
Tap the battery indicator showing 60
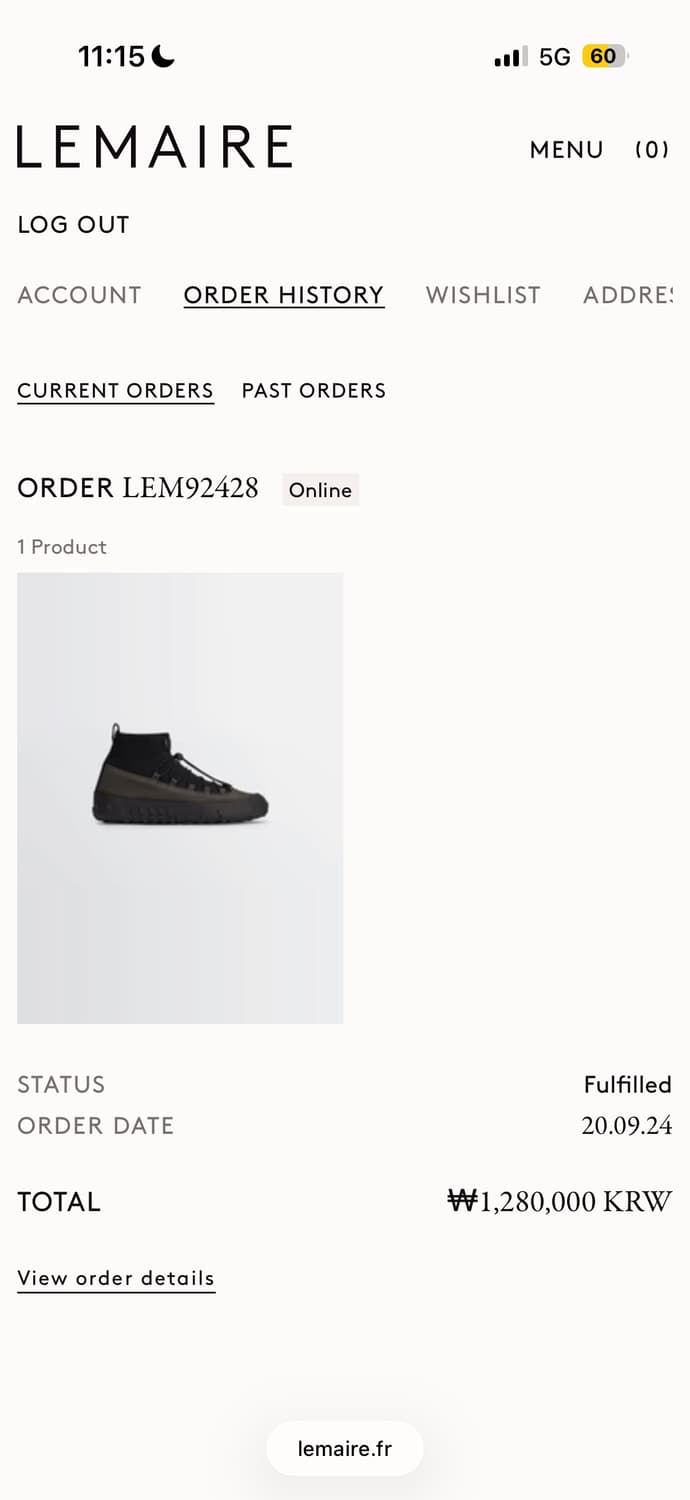[x=605, y=57]
